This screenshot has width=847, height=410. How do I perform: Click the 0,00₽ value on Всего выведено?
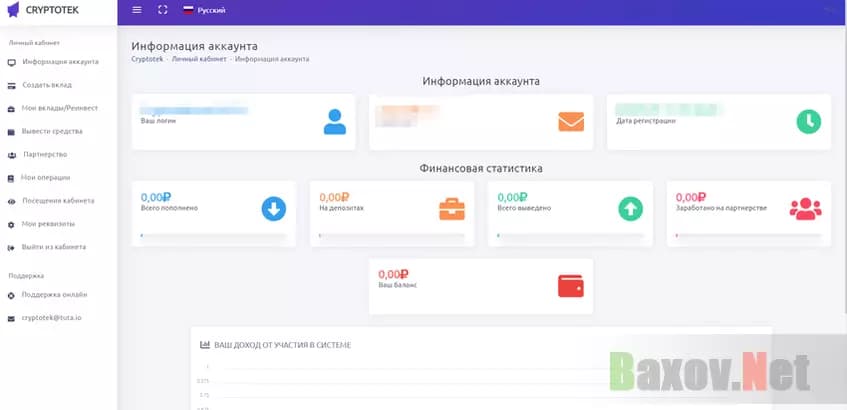(x=512, y=198)
